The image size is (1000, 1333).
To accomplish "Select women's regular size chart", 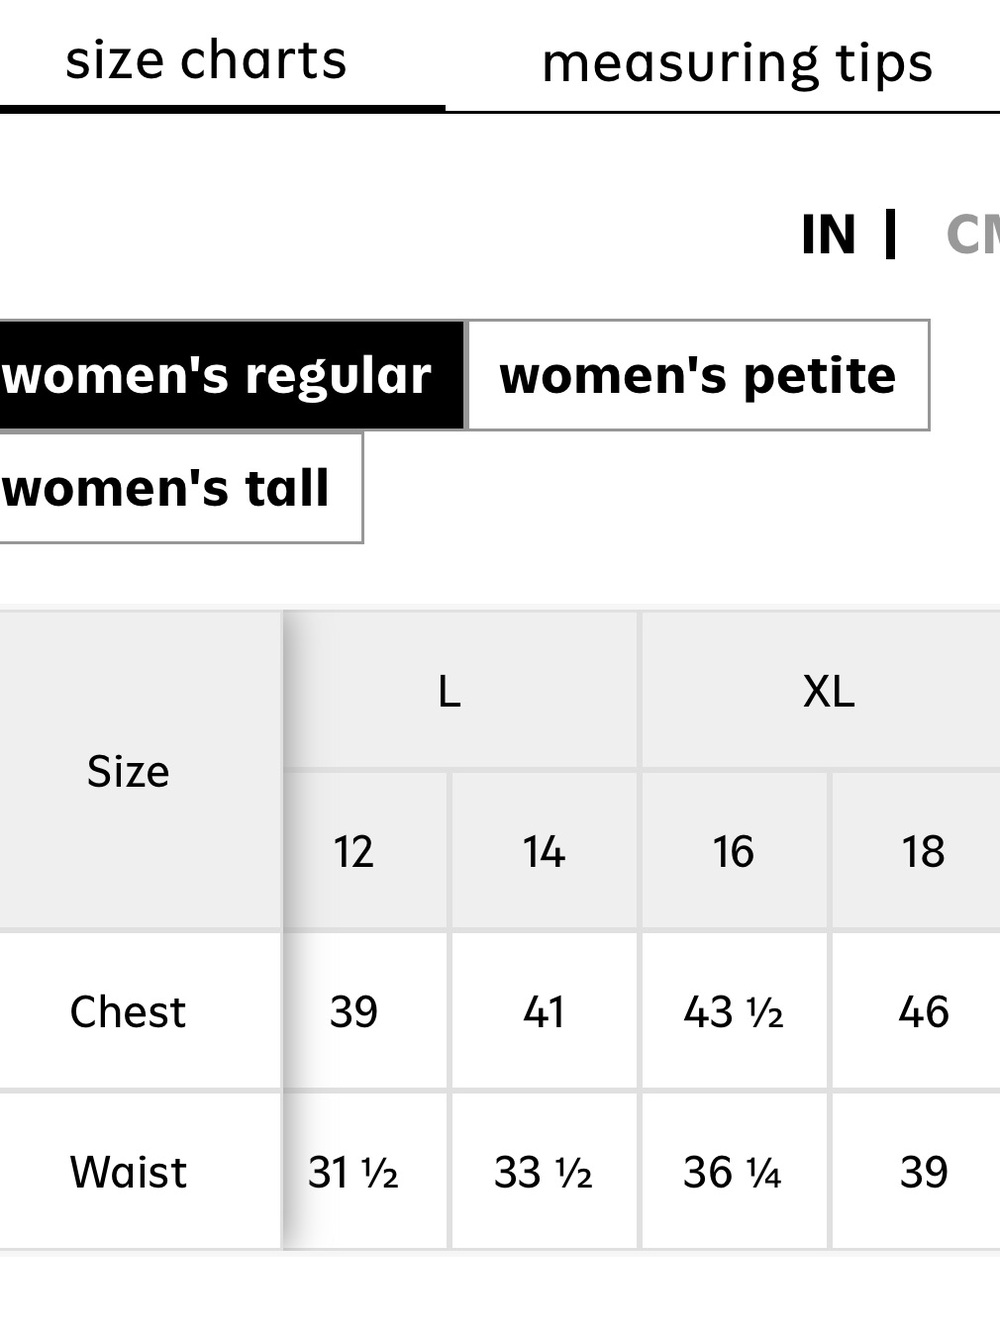I will pyautogui.click(x=231, y=376).
